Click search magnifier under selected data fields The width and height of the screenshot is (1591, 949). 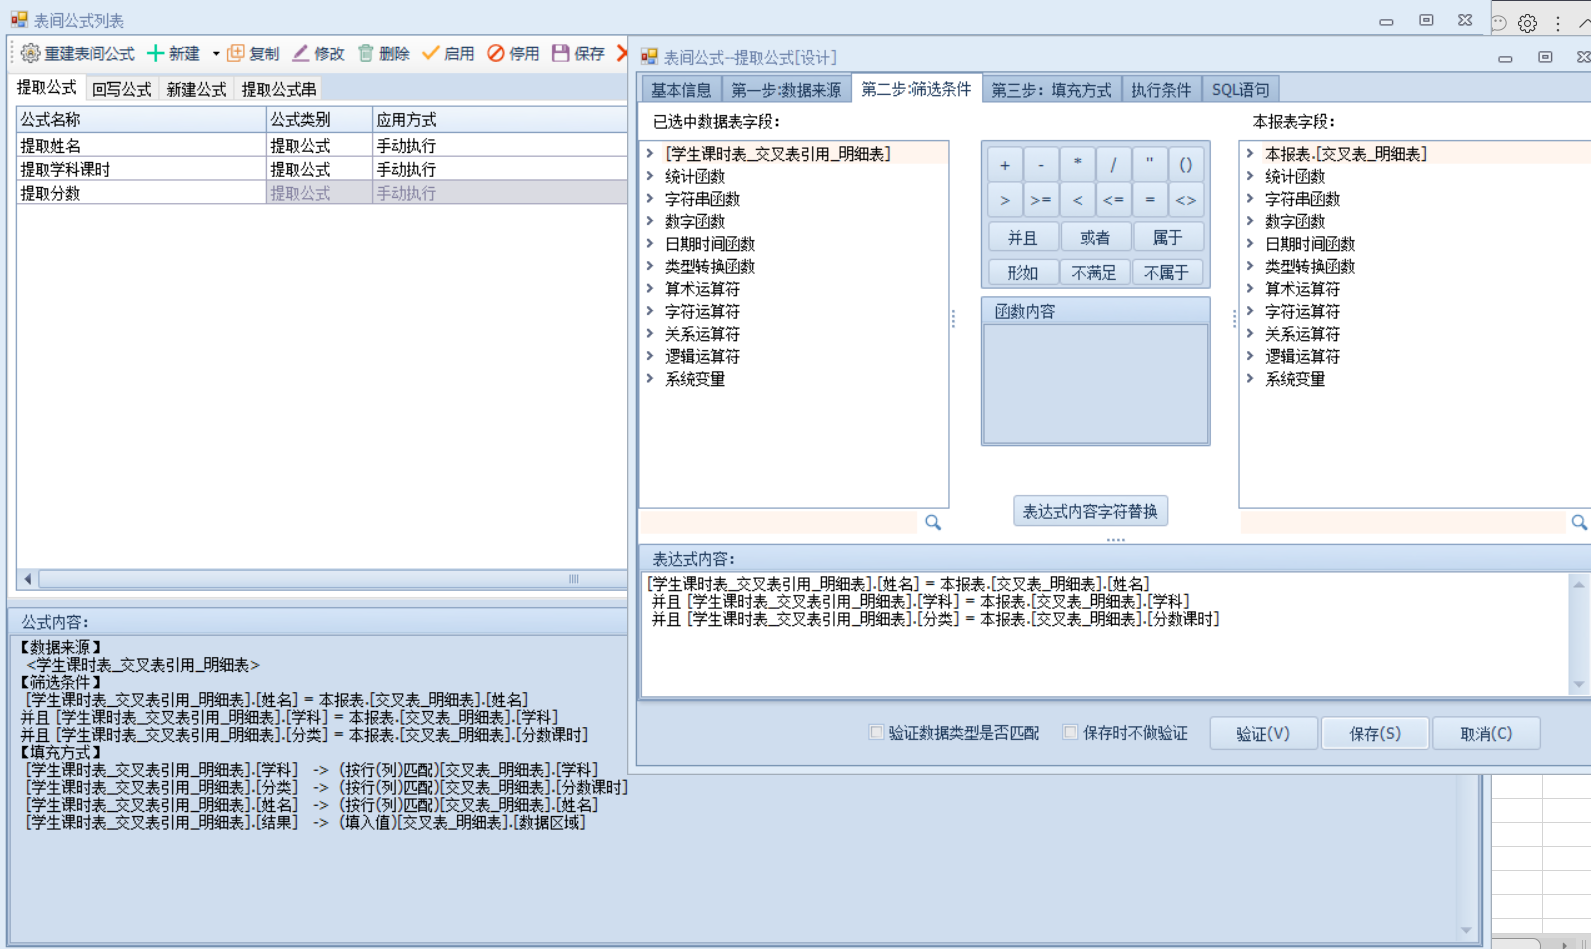click(933, 522)
